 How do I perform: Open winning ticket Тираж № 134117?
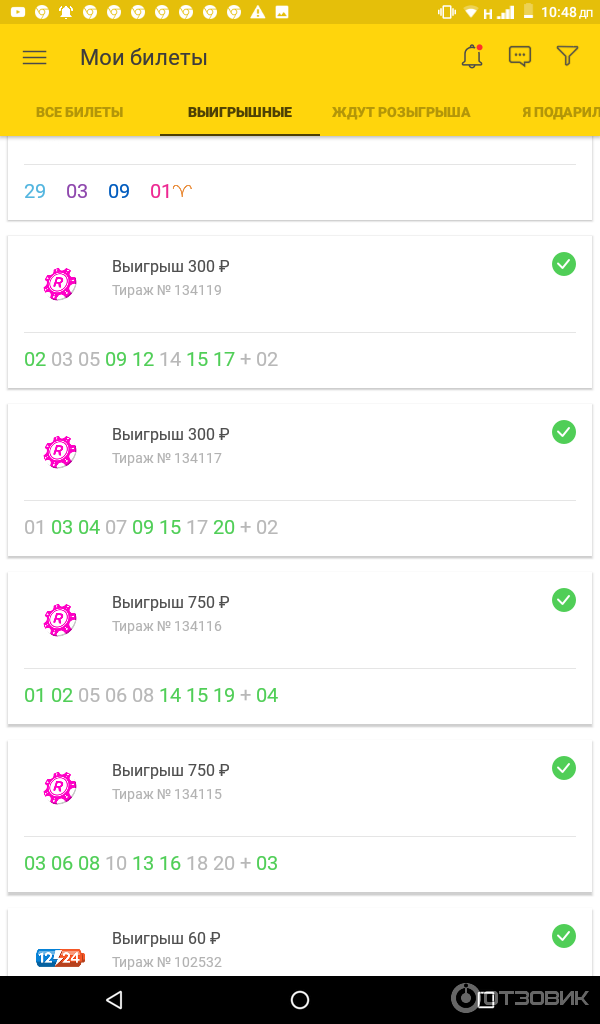pos(300,480)
